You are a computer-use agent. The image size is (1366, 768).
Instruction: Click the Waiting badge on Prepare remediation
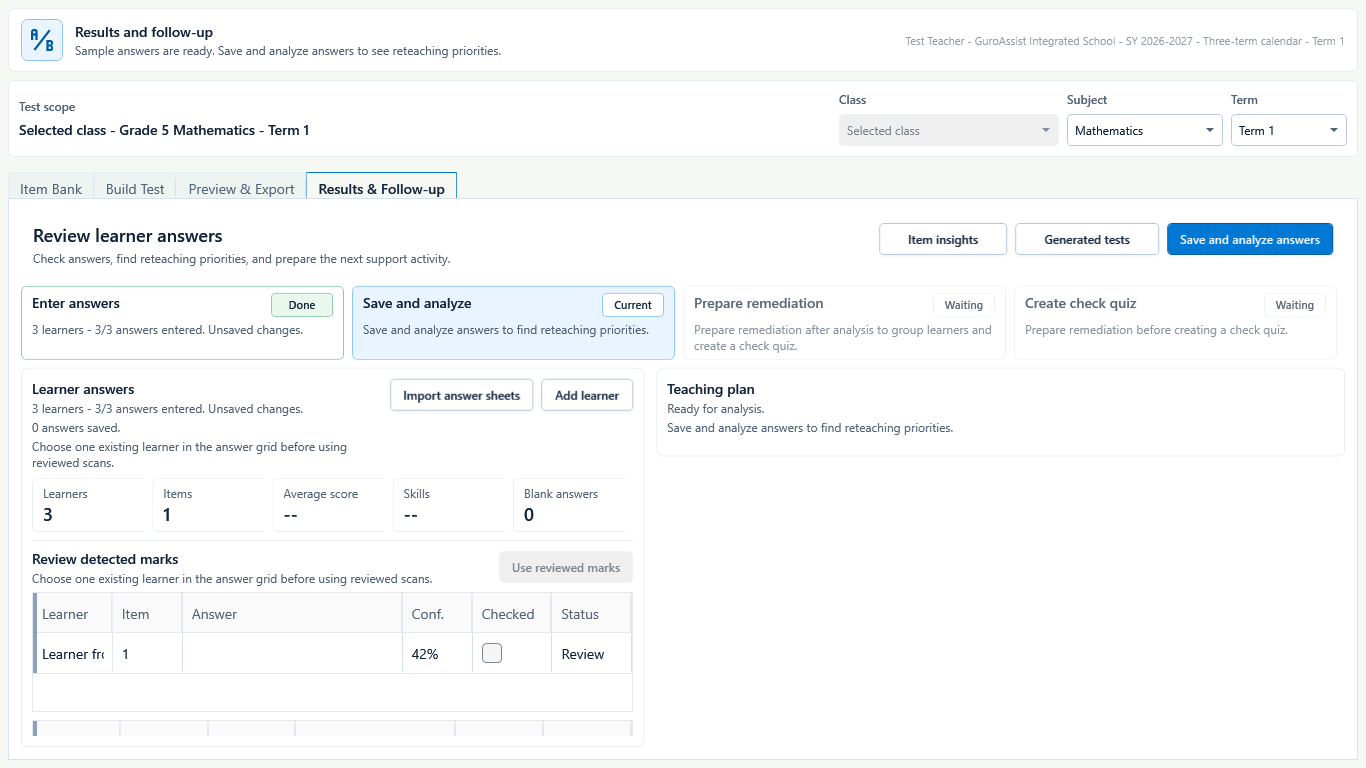point(964,305)
